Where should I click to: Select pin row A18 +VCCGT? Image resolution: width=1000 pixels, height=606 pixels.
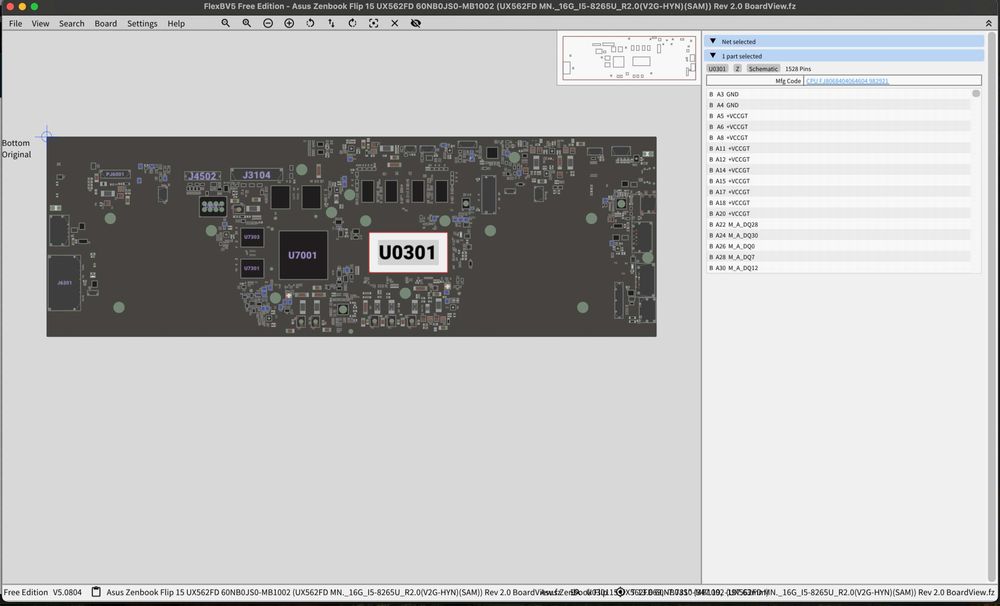point(839,202)
